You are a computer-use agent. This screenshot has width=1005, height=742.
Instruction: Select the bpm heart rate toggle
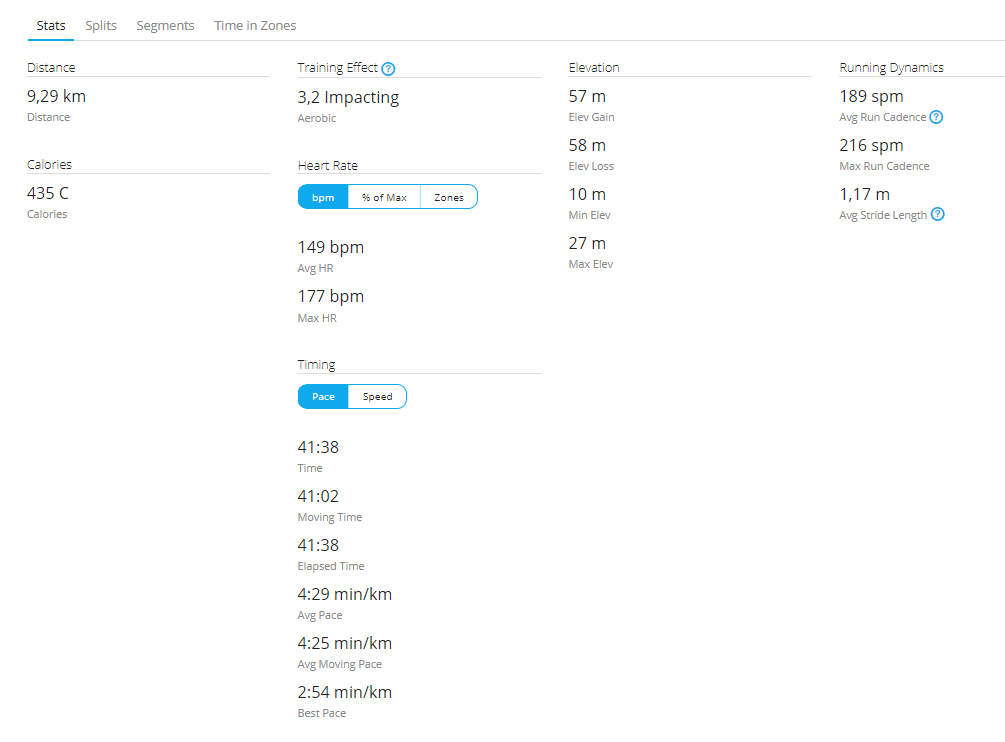(323, 197)
